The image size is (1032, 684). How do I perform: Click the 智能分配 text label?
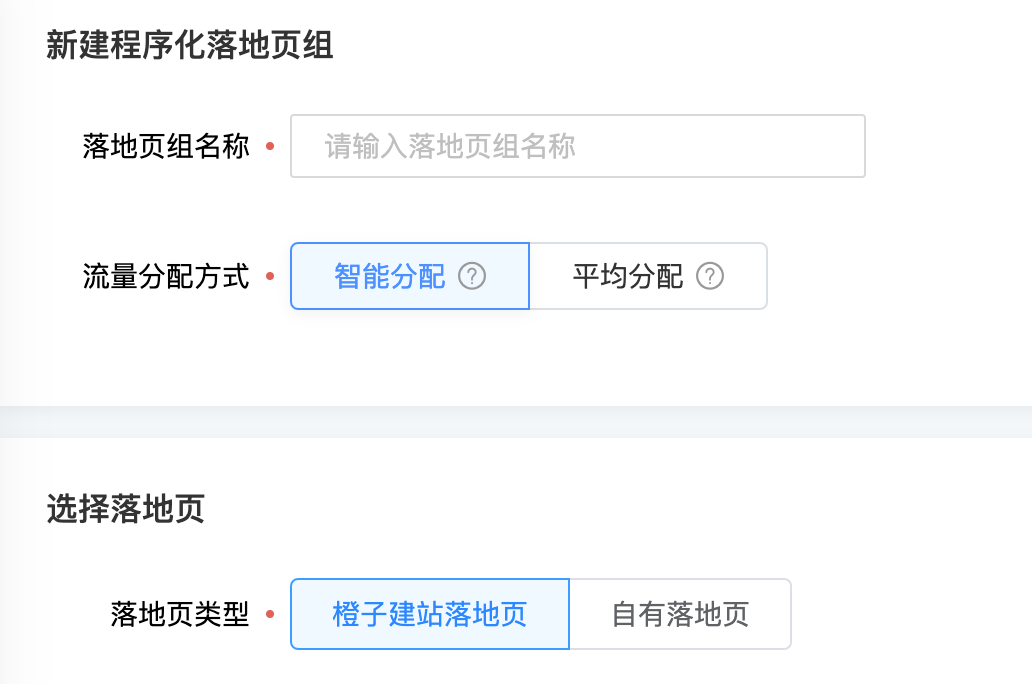tap(390, 276)
